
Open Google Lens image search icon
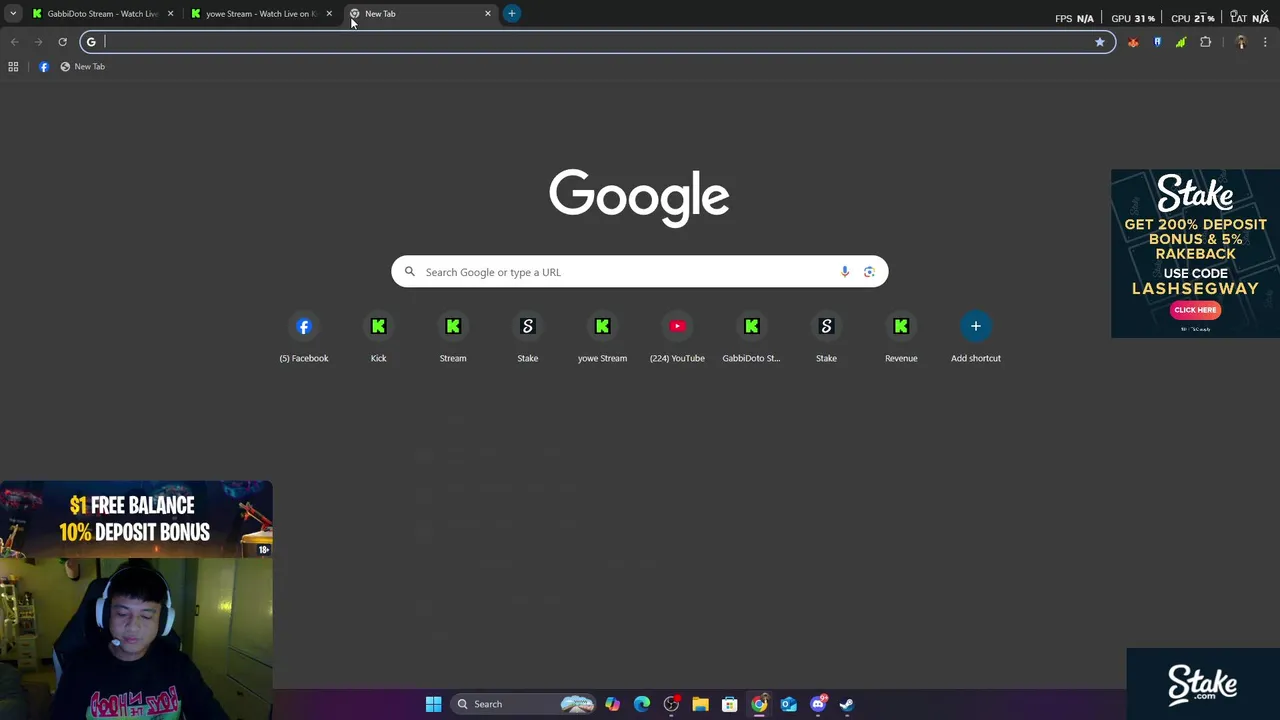click(x=869, y=272)
